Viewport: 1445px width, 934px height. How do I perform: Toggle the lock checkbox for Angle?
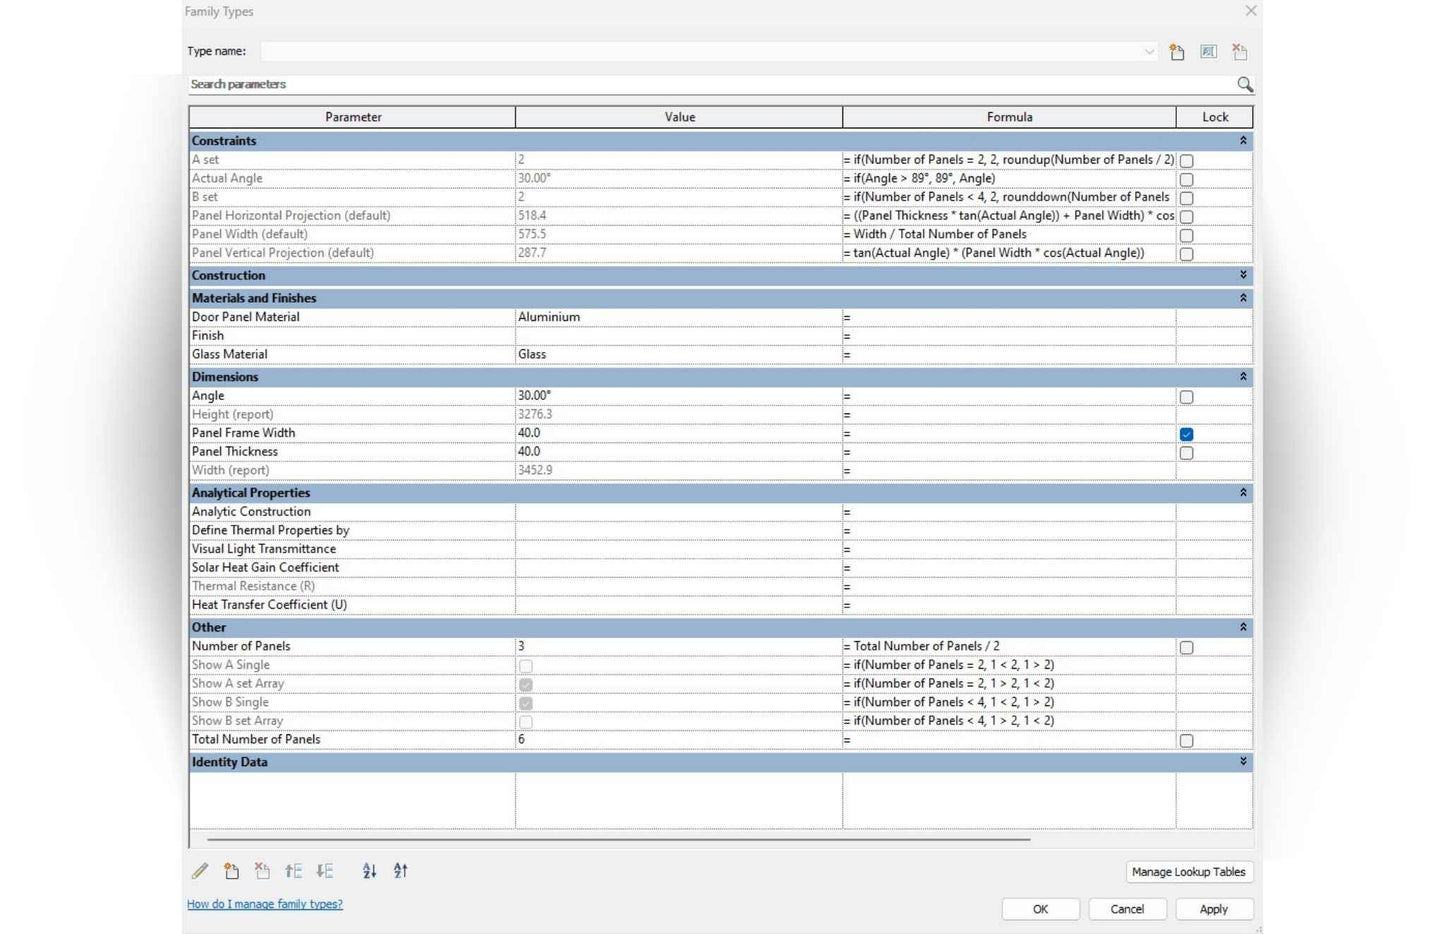1186,397
